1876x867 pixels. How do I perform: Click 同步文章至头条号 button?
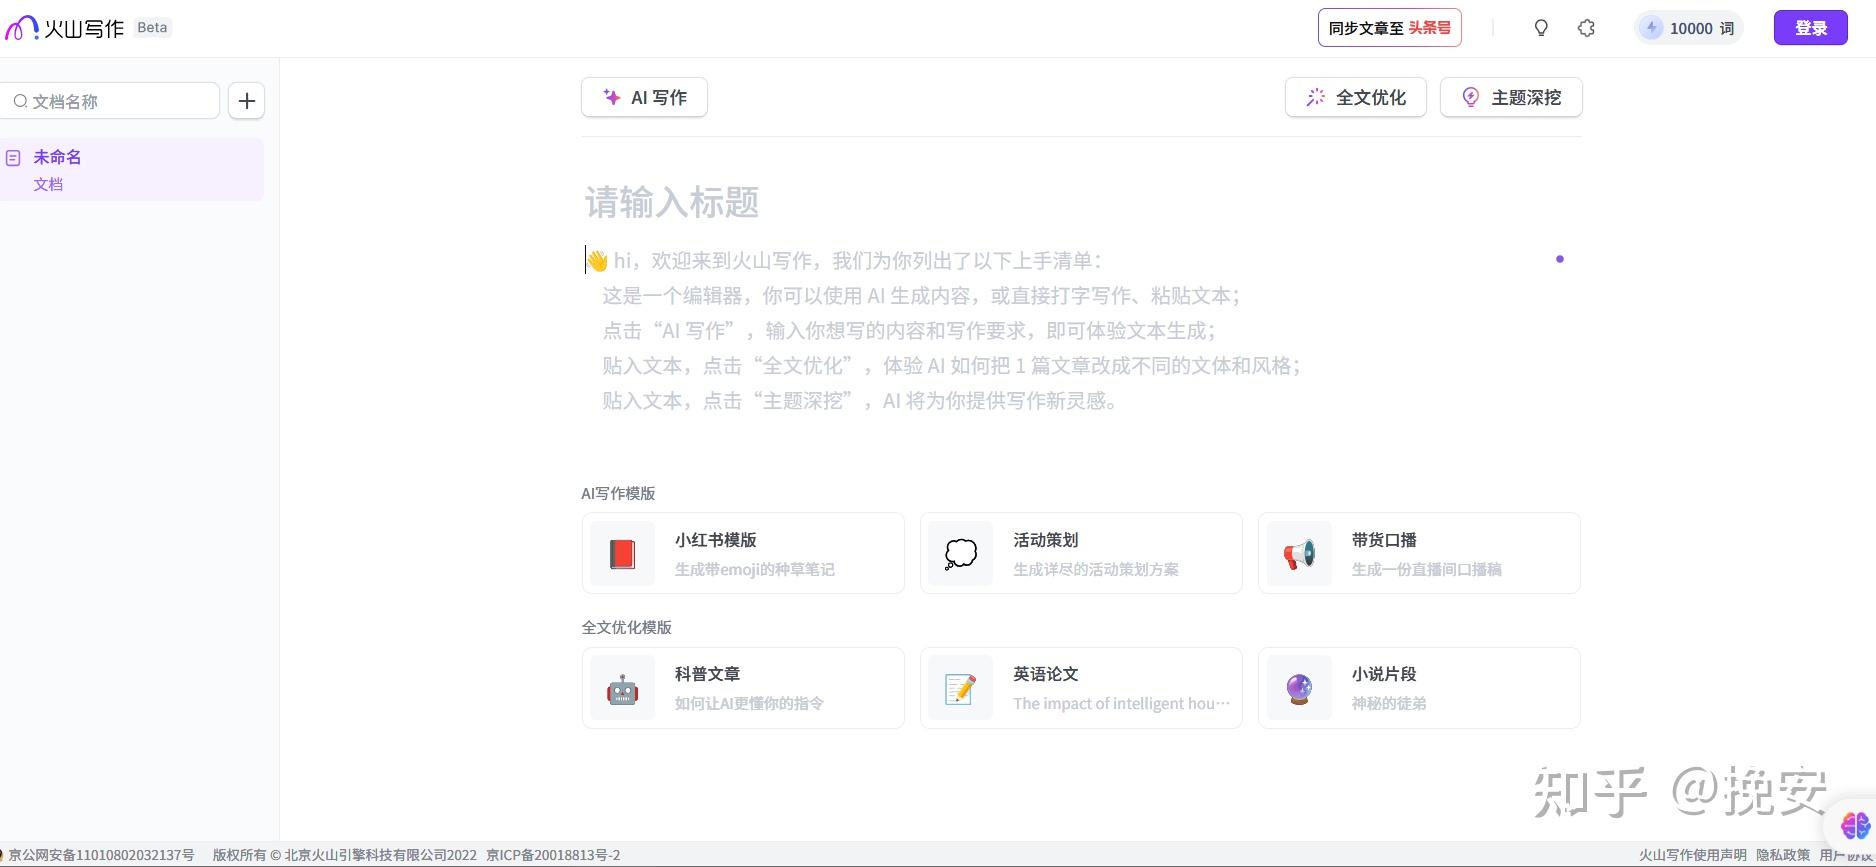[x=1389, y=28]
